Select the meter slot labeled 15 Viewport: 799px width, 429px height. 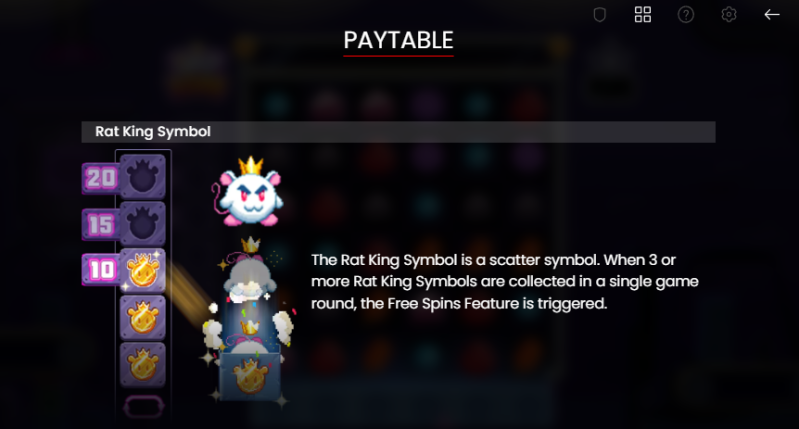(x=143, y=224)
